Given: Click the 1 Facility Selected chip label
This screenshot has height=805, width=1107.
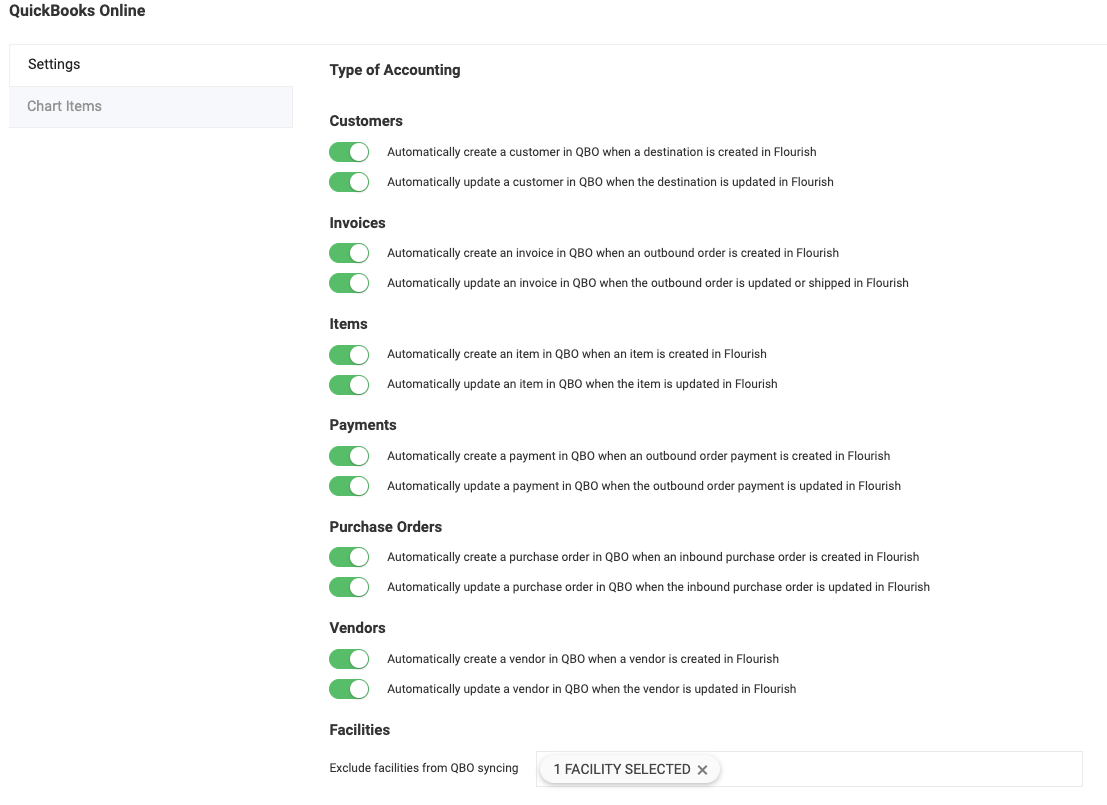Looking at the screenshot, I should pos(621,769).
